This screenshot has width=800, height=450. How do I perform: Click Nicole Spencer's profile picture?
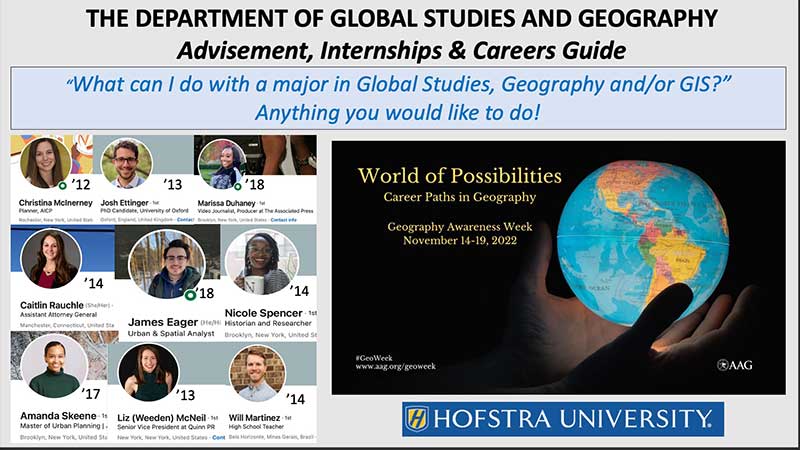(x=262, y=261)
